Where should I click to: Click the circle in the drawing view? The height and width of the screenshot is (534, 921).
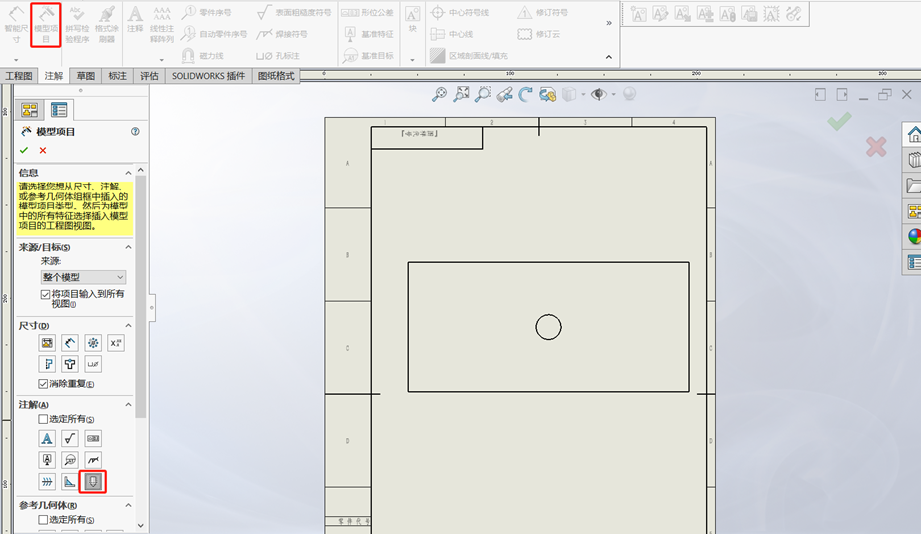pos(548,327)
